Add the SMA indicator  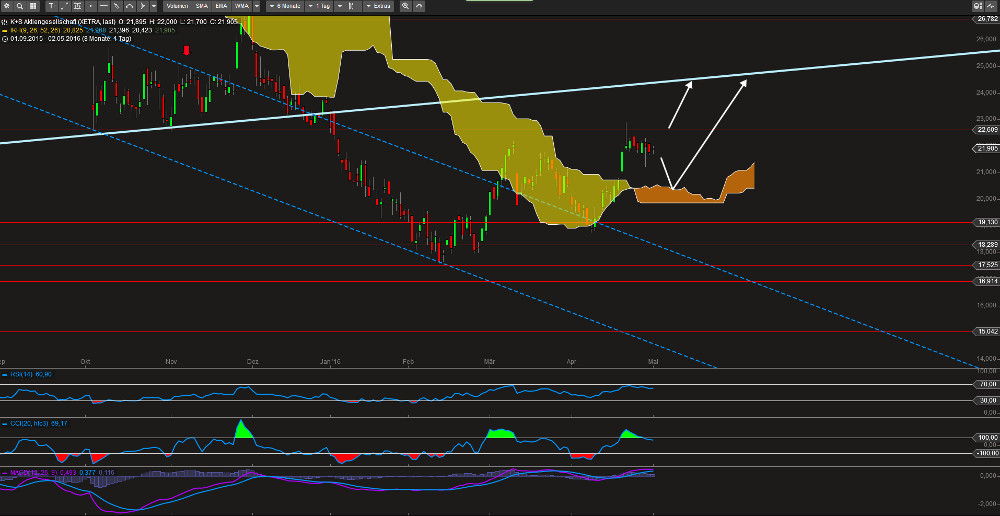point(202,6)
